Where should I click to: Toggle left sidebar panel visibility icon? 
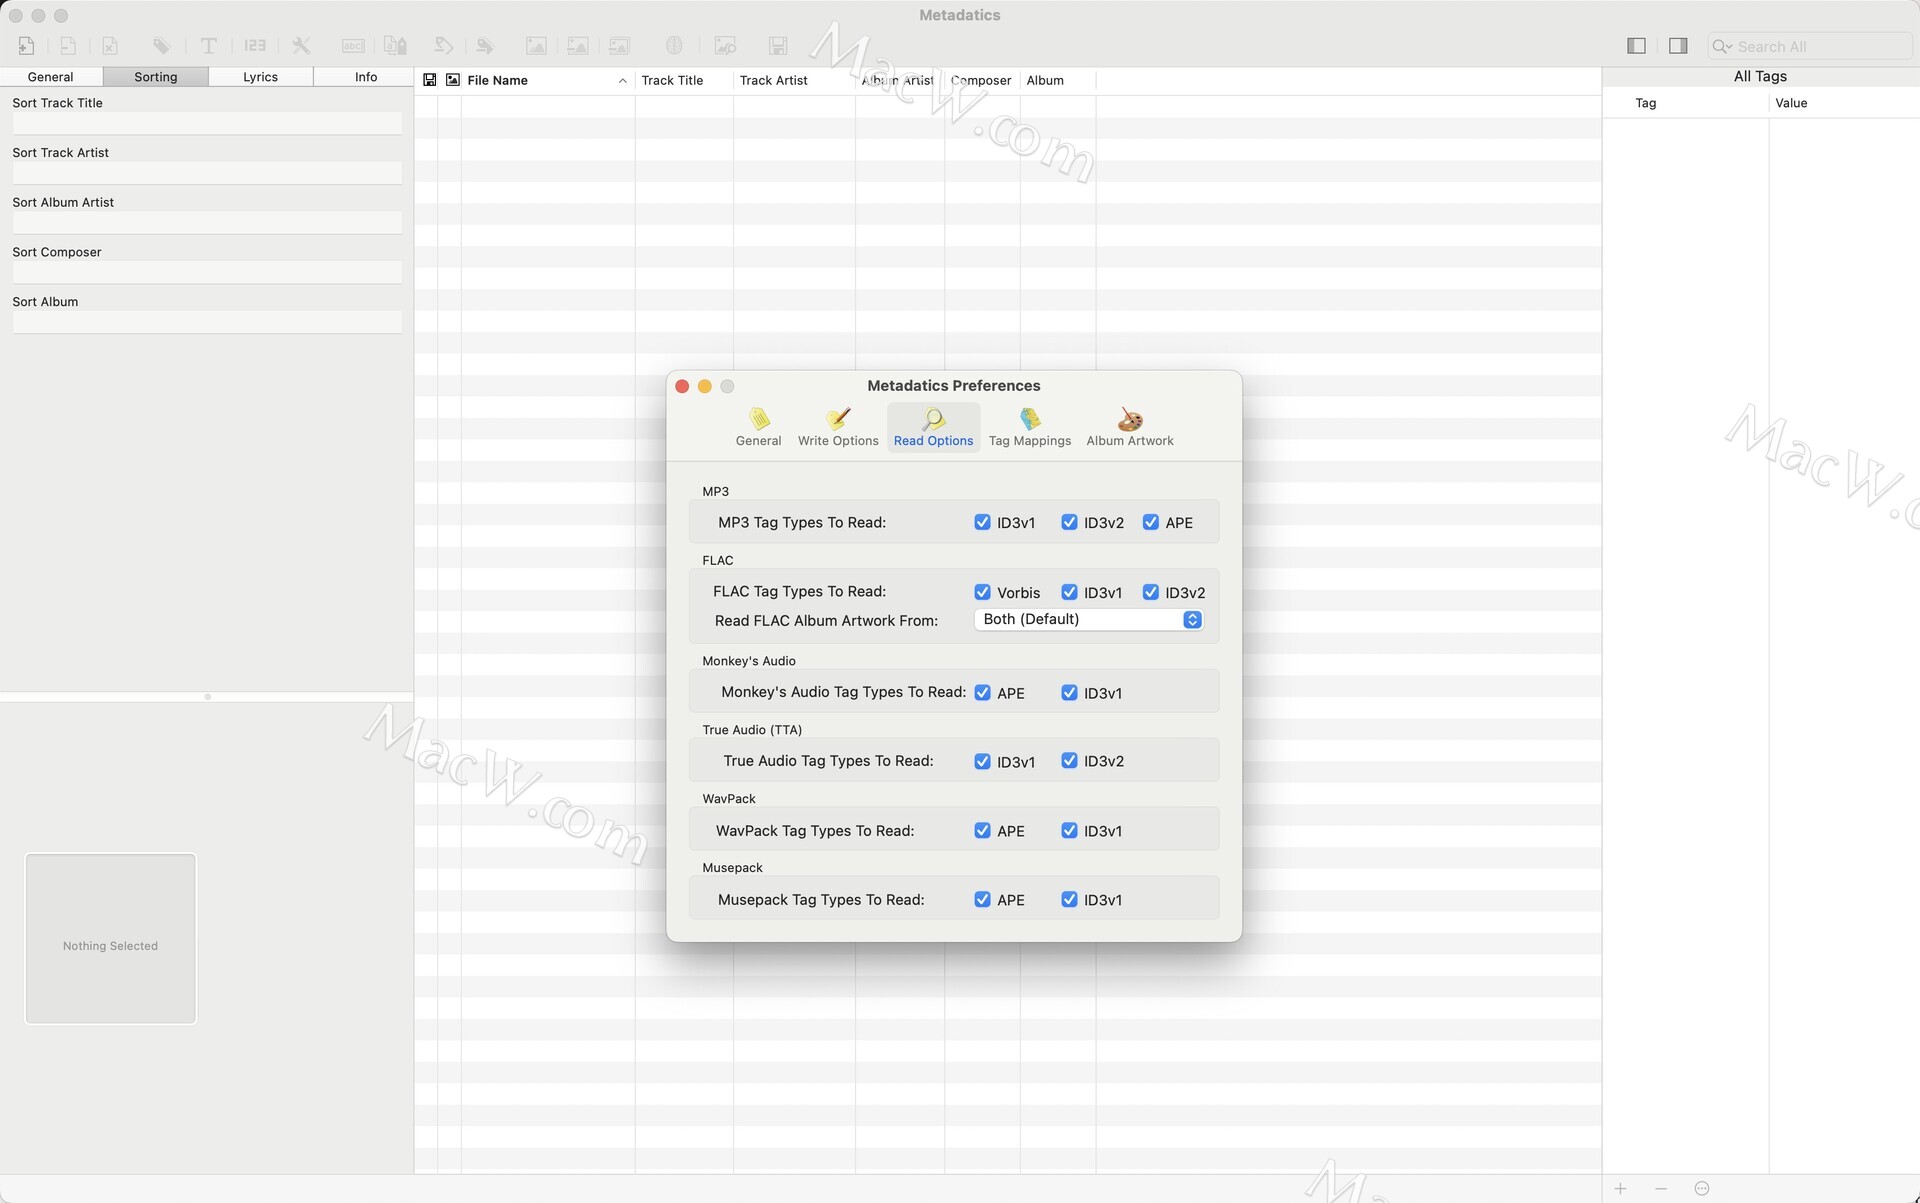tap(1636, 46)
